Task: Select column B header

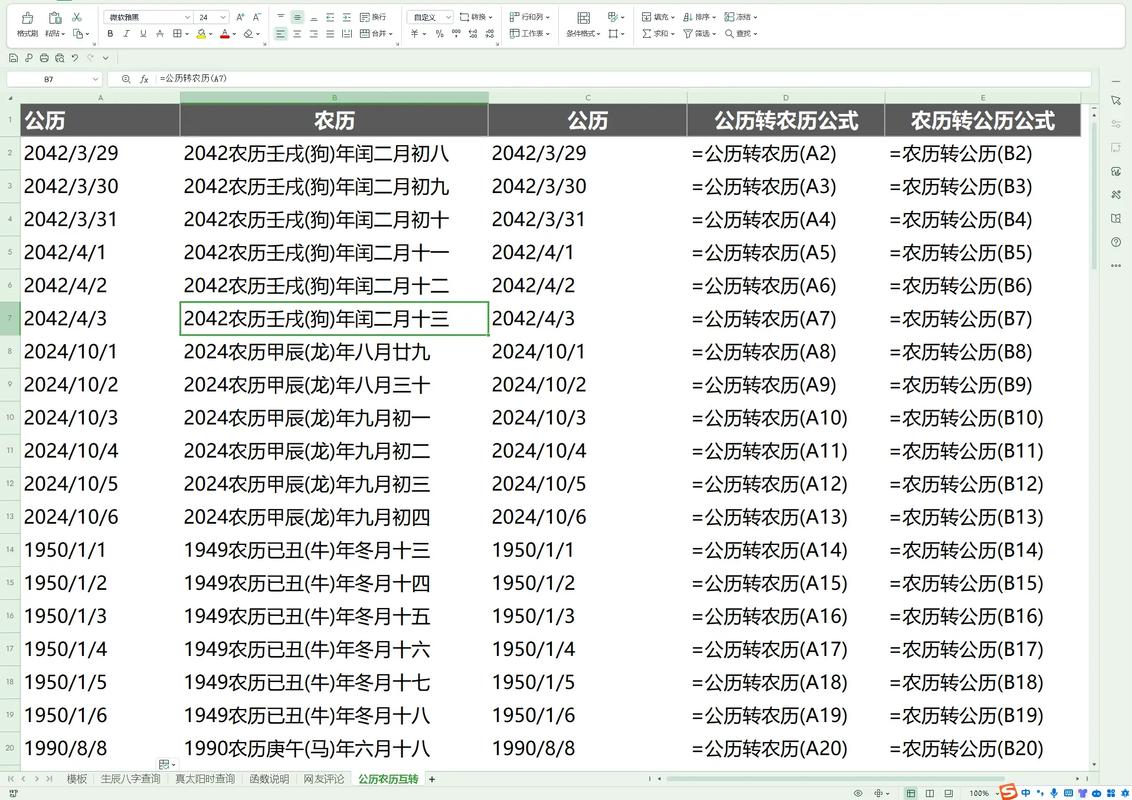Action: click(334, 97)
